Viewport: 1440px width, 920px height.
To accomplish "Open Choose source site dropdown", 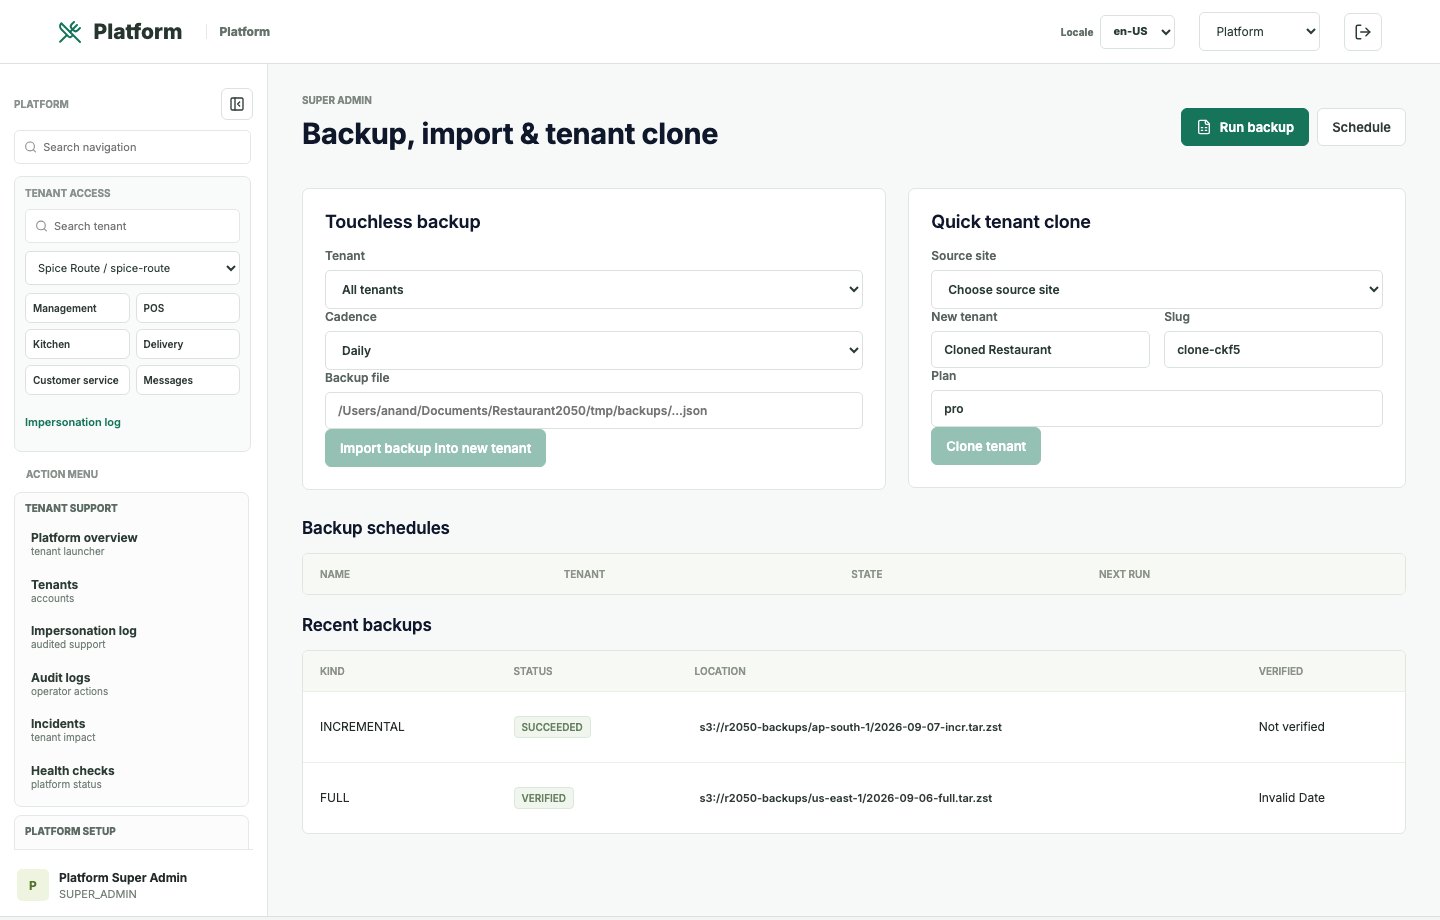I will 1157,290.
